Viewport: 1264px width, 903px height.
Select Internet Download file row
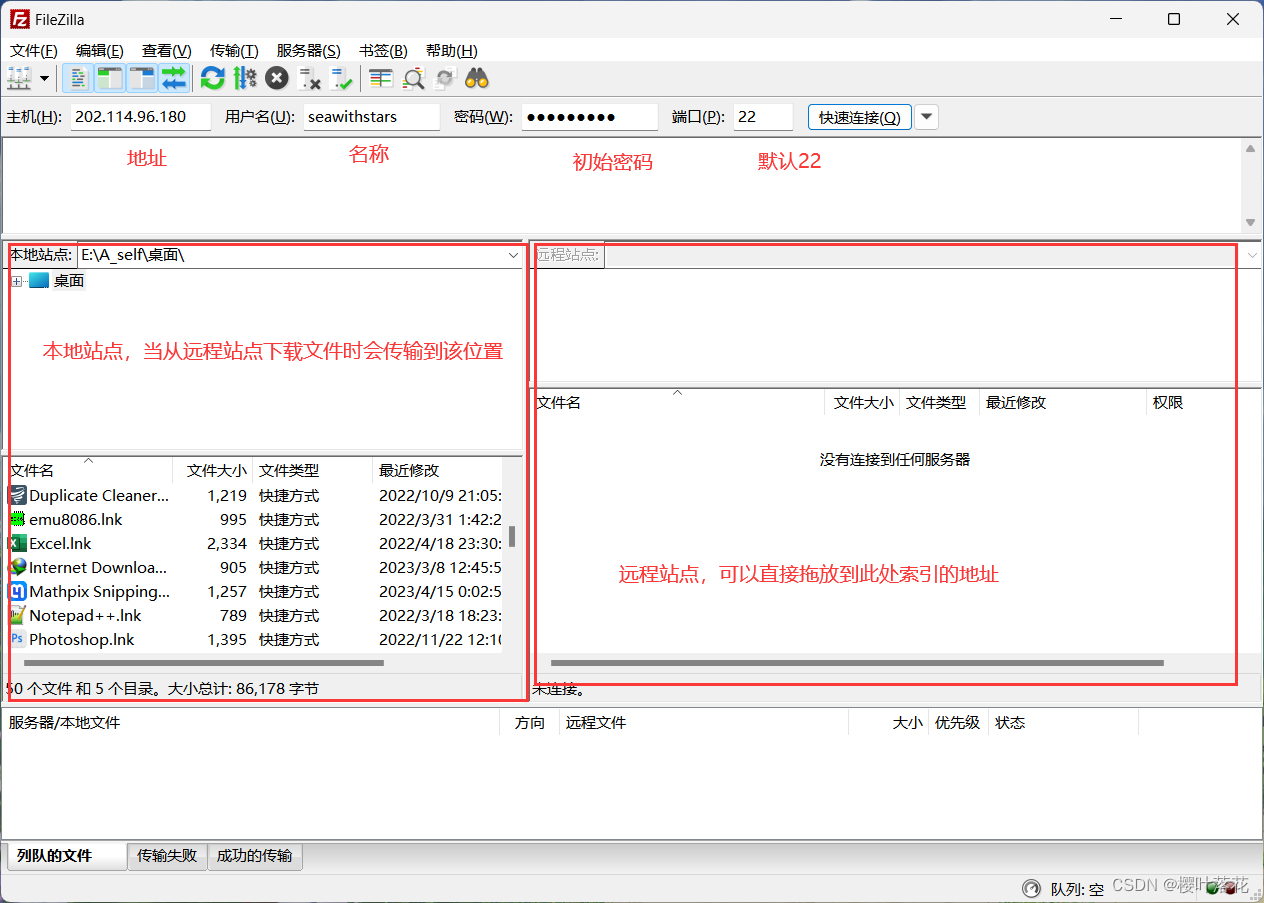tap(256, 567)
